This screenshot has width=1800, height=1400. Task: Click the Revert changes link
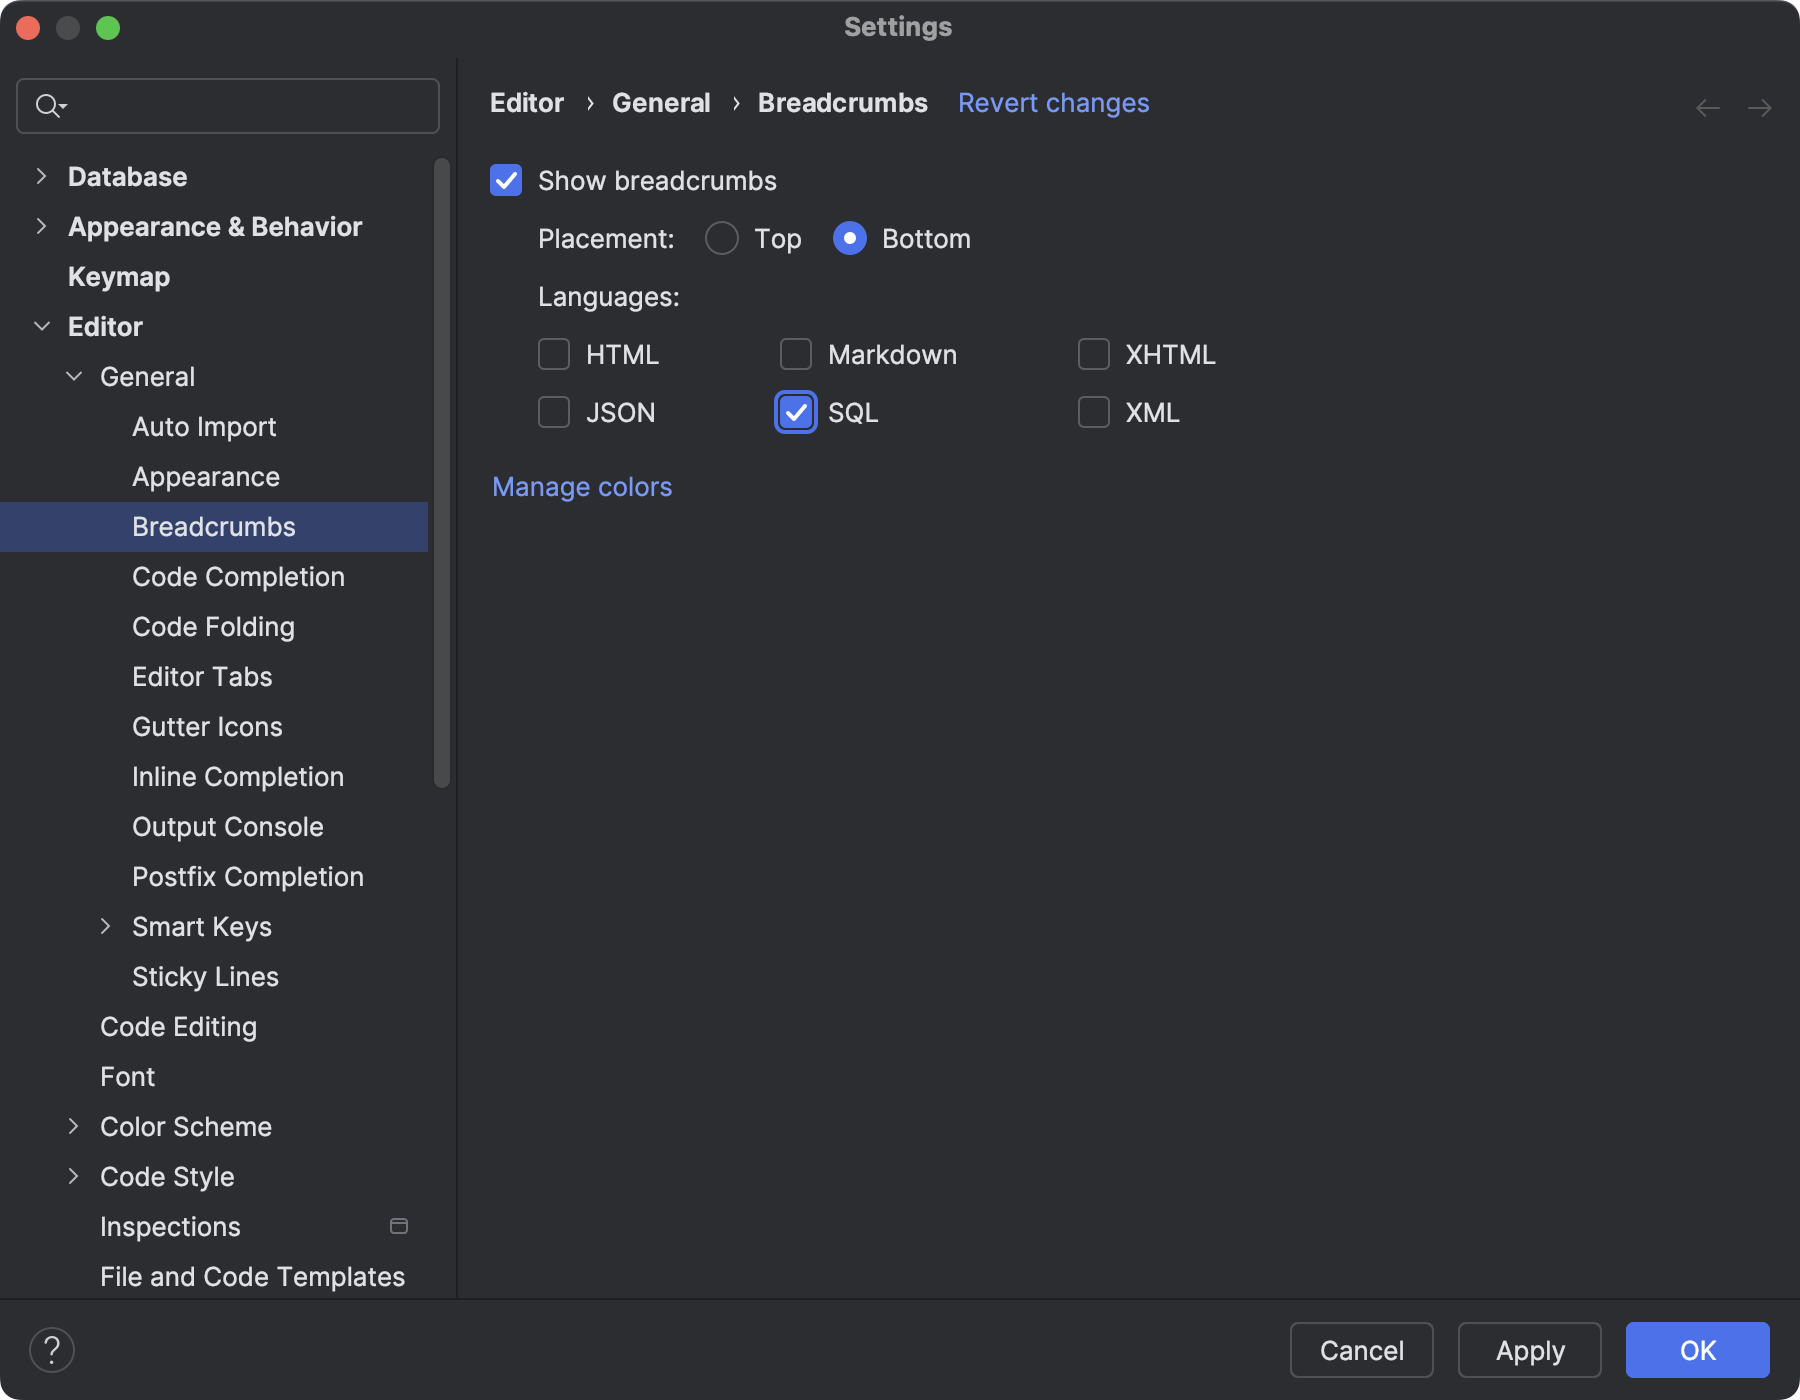click(x=1053, y=102)
